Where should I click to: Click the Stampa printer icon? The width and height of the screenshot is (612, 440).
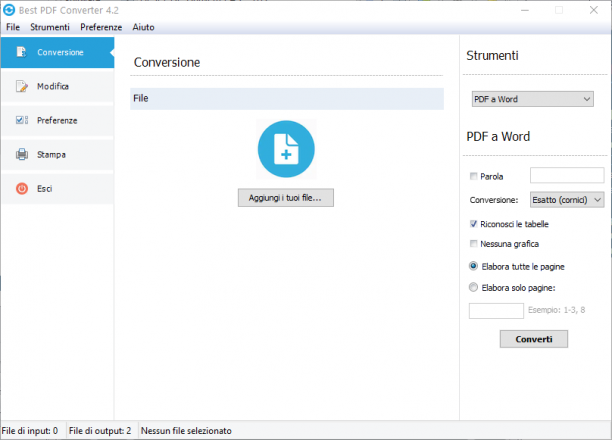22,154
